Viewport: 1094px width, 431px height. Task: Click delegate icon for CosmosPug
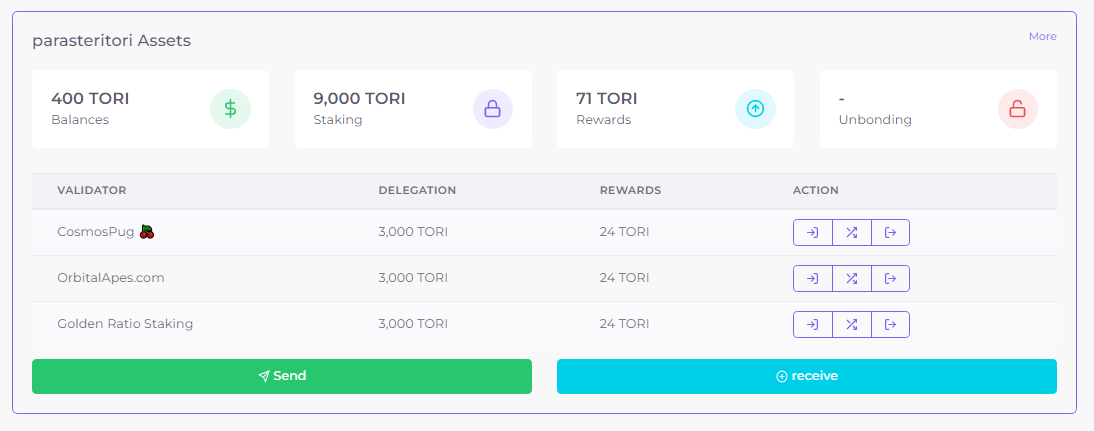pos(812,233)
